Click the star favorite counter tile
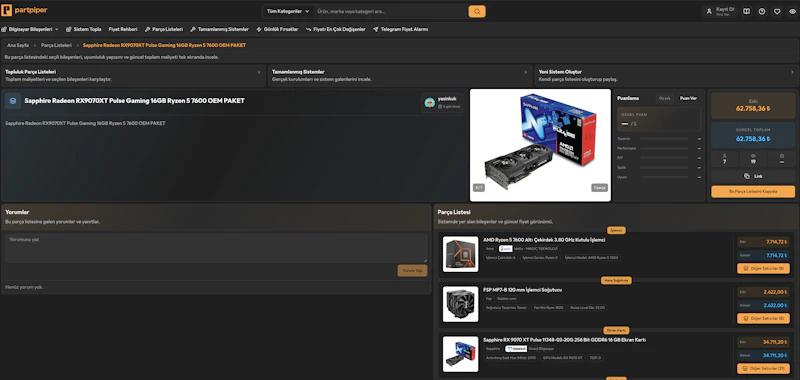Screen dimensions: 800x380 (x=782, y=159)
